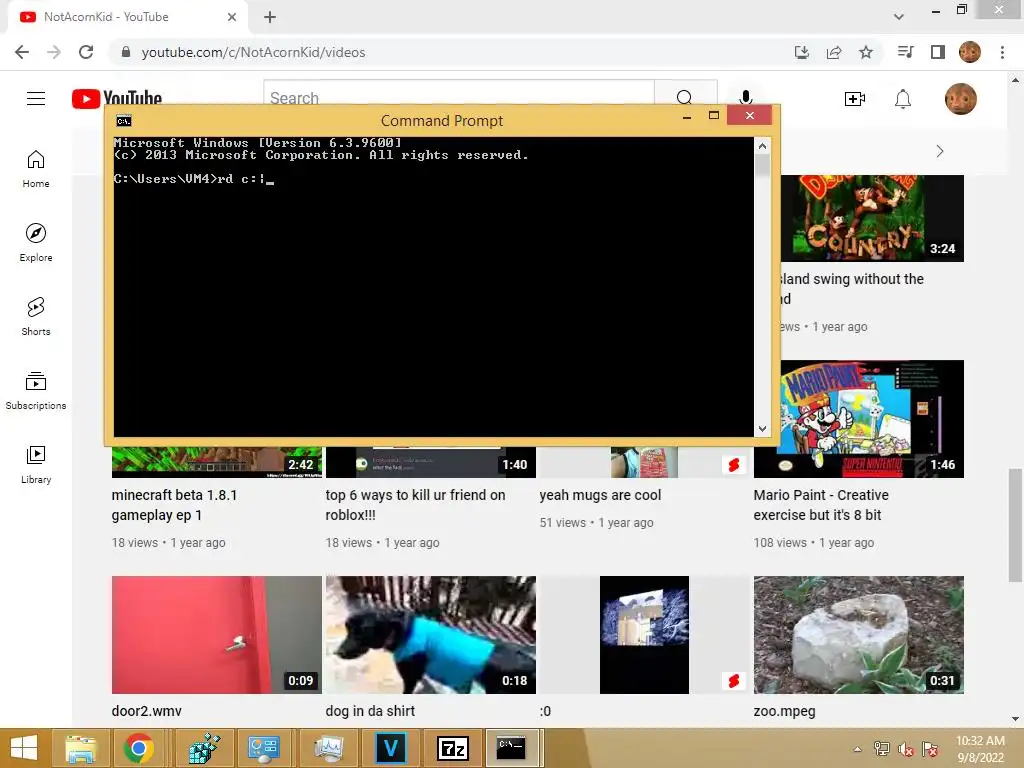Viewport: 1024px width, 768px height.
Task: Click the address bar URL
Action: click(x=253, y=52)
